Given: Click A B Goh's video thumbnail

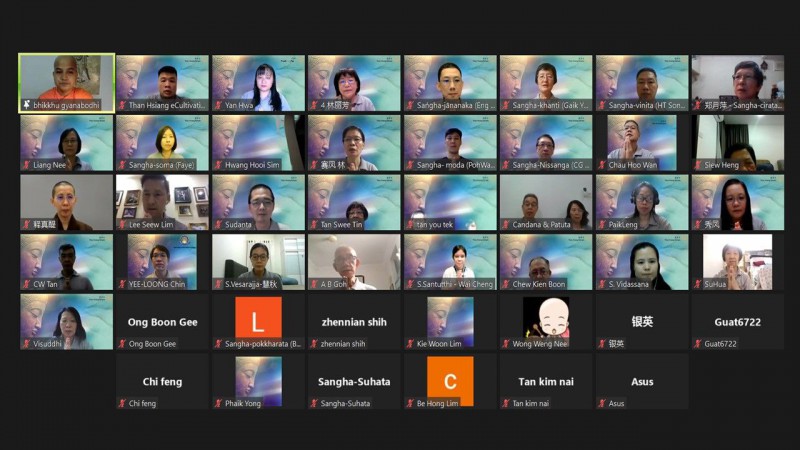Looking at the screenshot, I should coord(354,260).
